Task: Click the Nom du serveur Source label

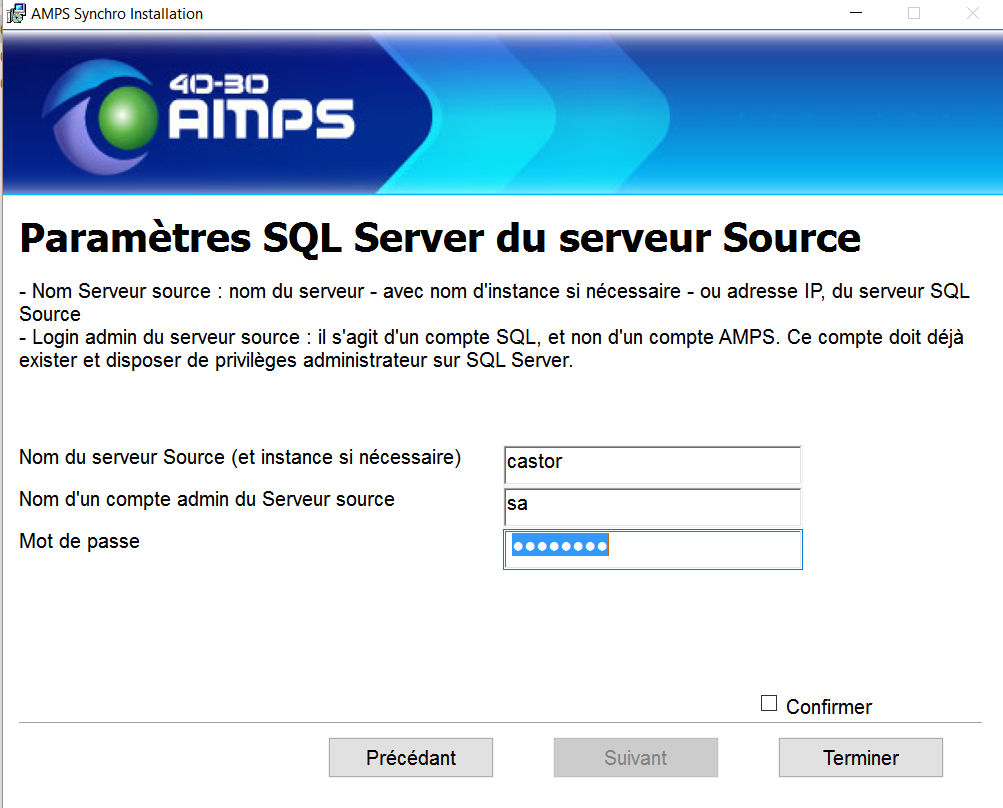Action: 240,458
